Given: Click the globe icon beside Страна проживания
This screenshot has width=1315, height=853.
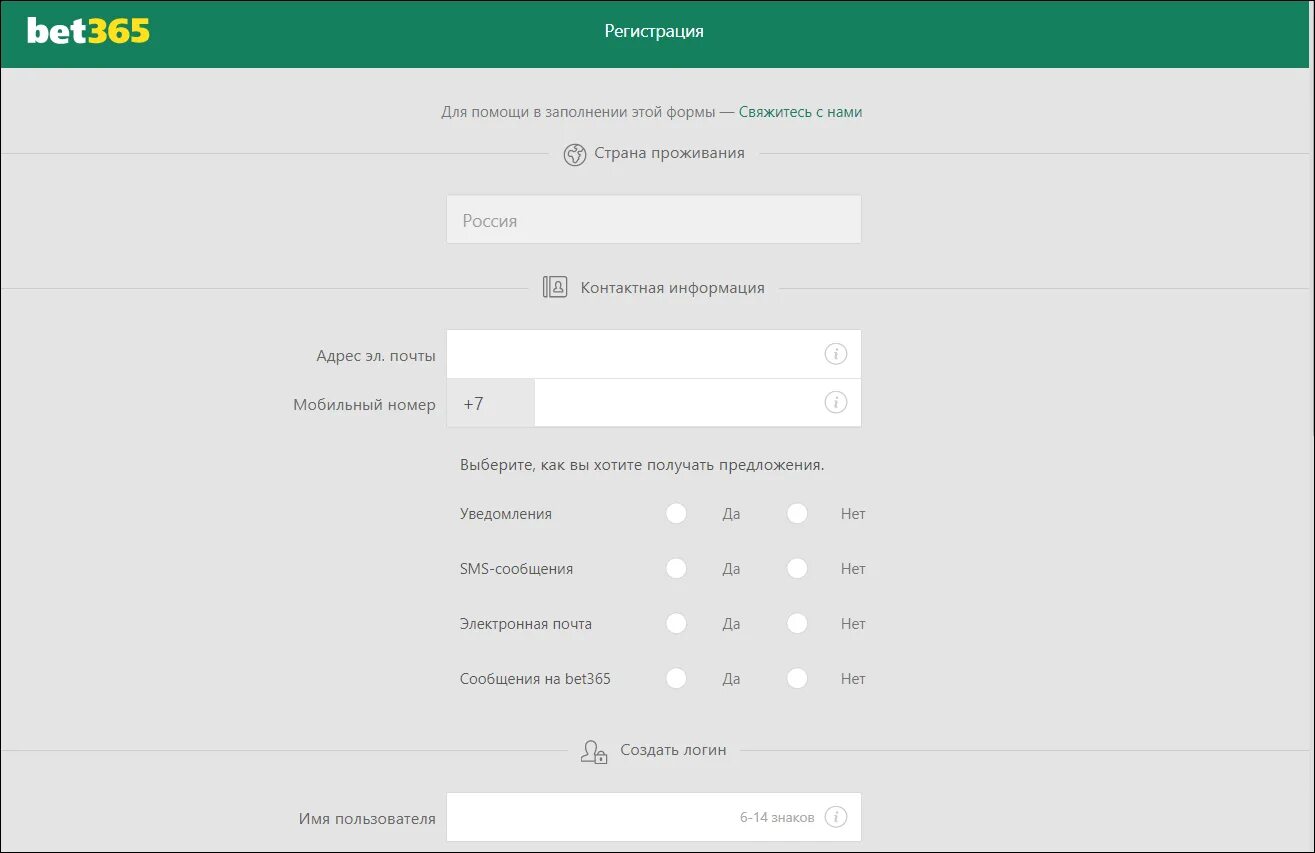Looking at the screenshot, I should 574,154.
